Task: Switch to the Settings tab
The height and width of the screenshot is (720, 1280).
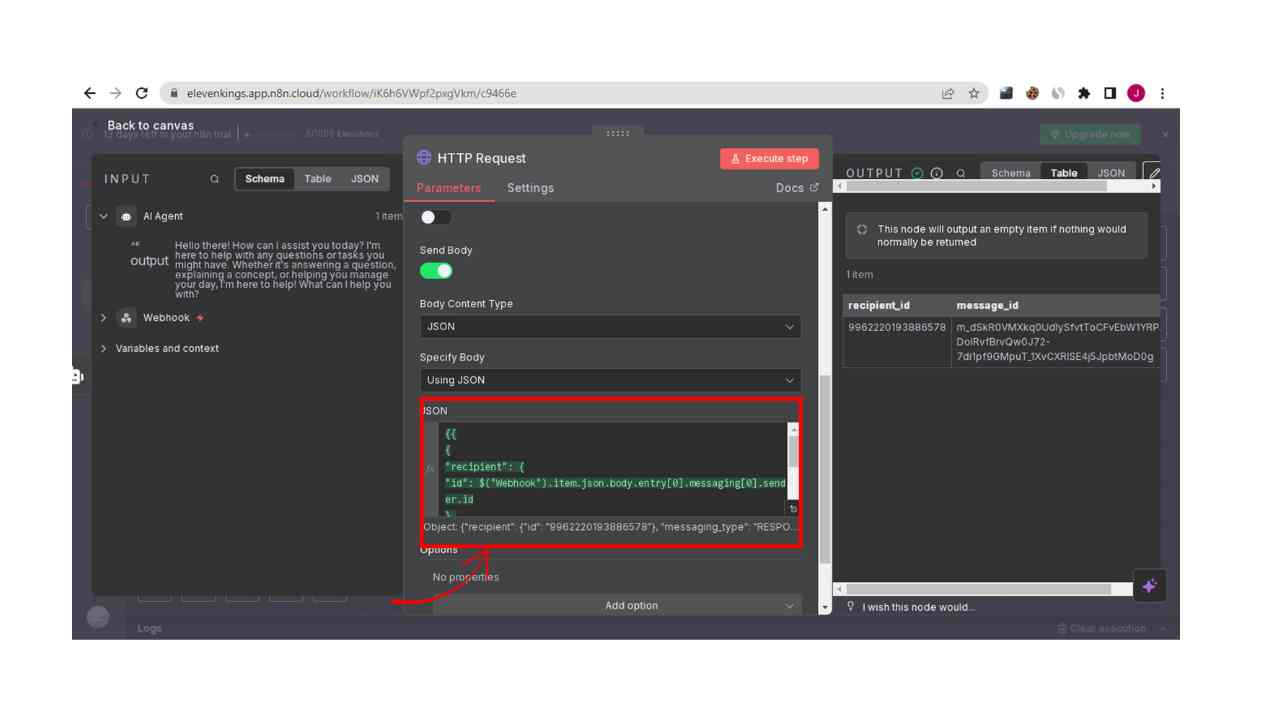Action: point(530,188)
